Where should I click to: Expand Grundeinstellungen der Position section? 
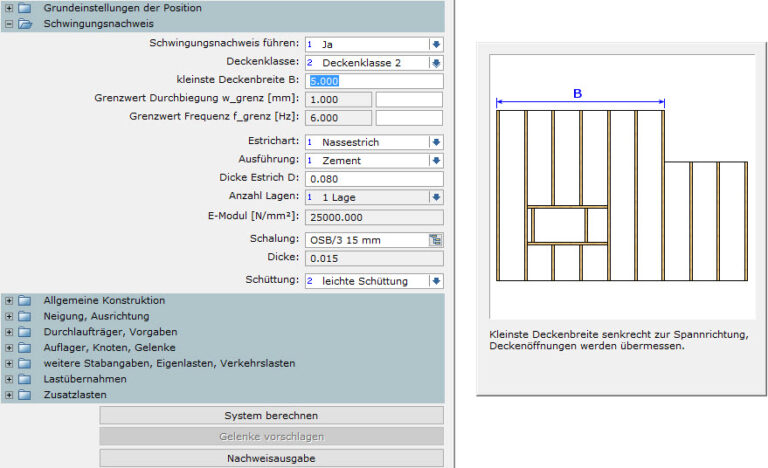tap(9, 8)
